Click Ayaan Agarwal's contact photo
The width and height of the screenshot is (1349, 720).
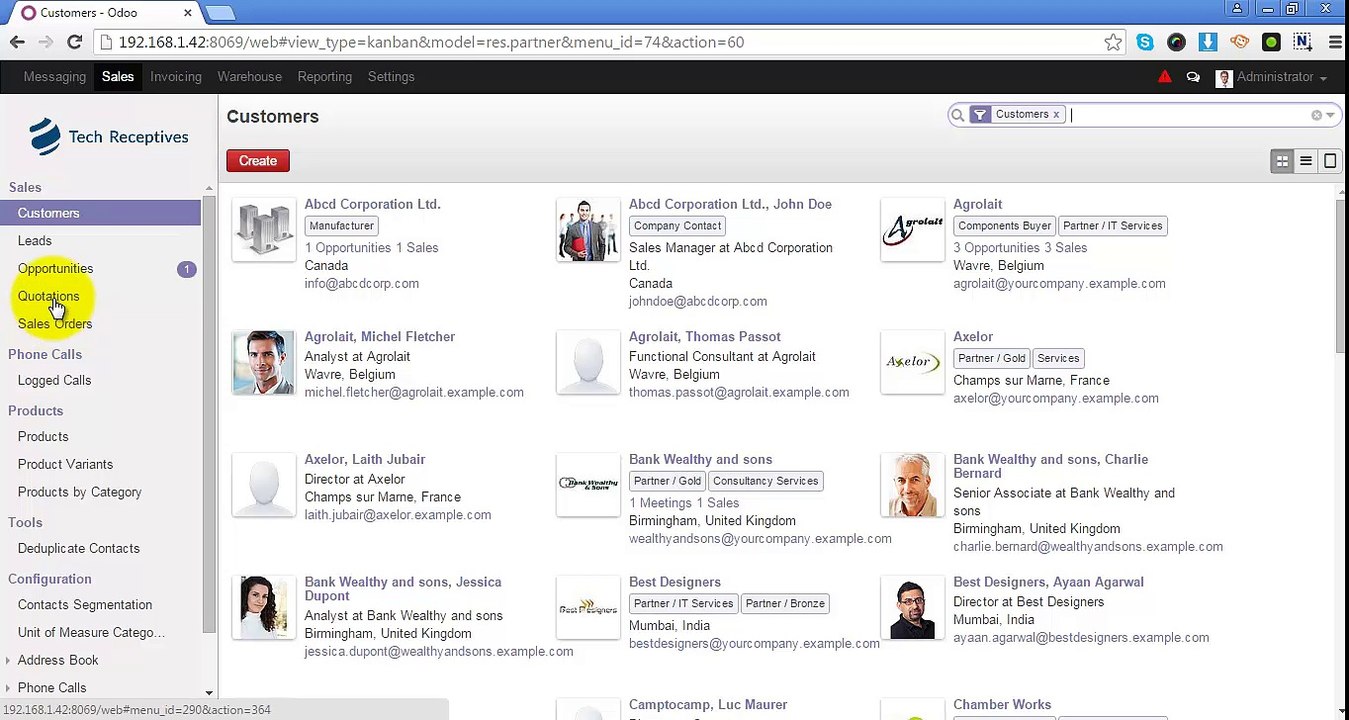[912, 608]
